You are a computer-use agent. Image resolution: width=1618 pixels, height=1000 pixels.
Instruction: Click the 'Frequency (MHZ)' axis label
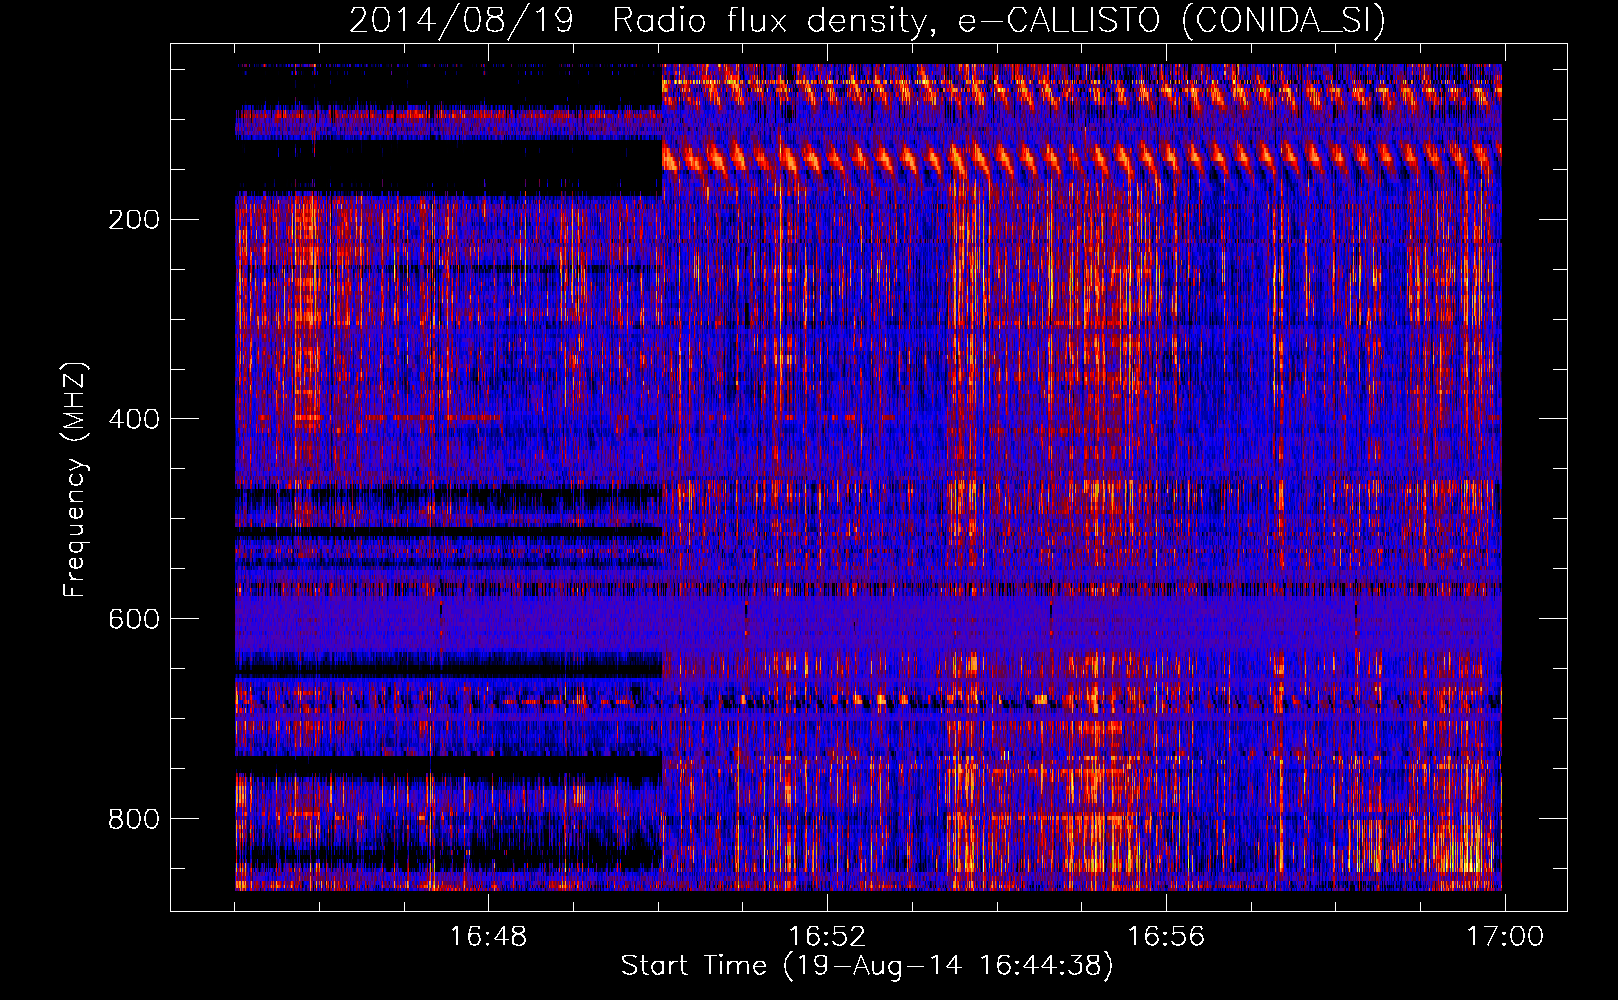click(75, 479)
